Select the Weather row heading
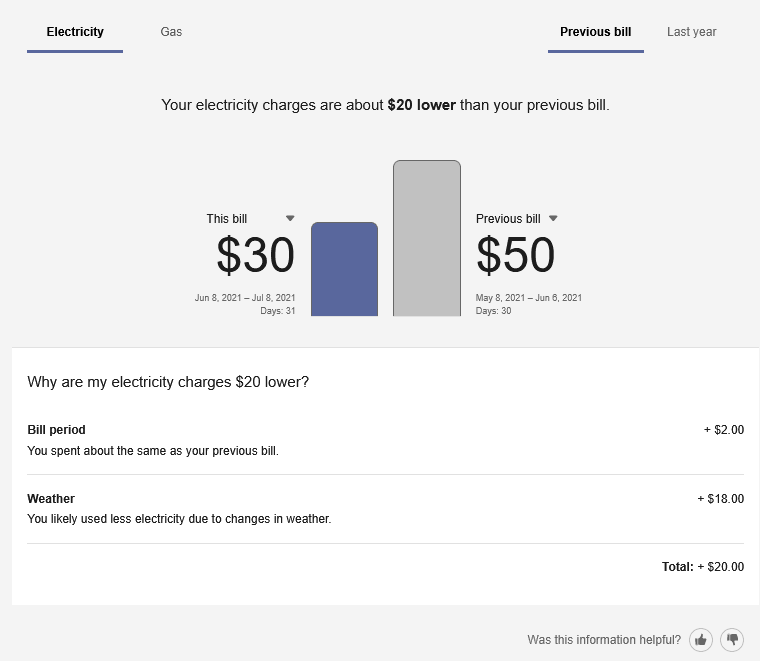 click(51, 499)
